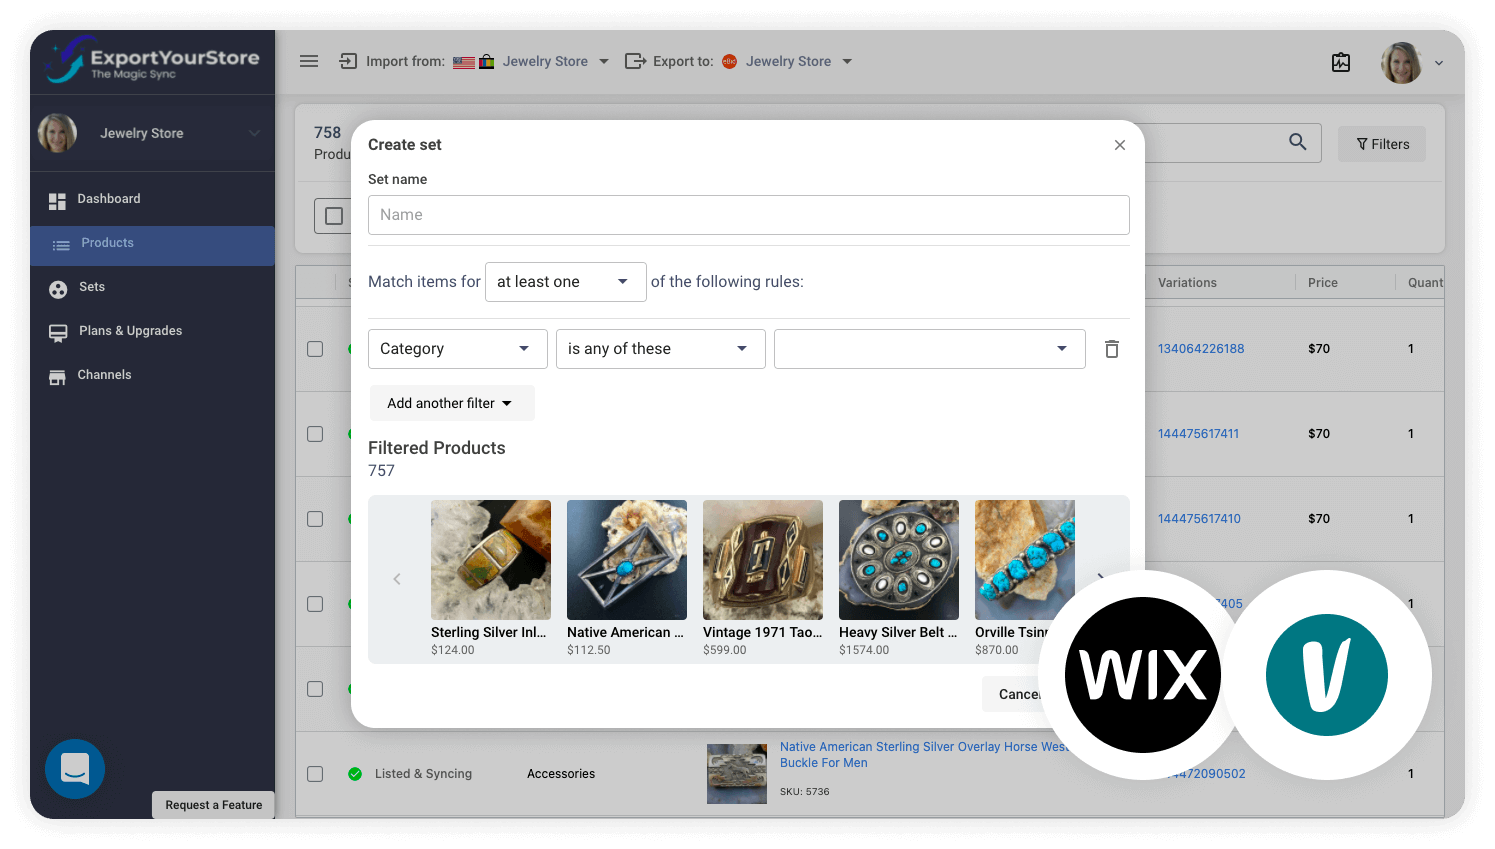Expand the 'is any of these' condition dropdown

[x=660, y=348]
